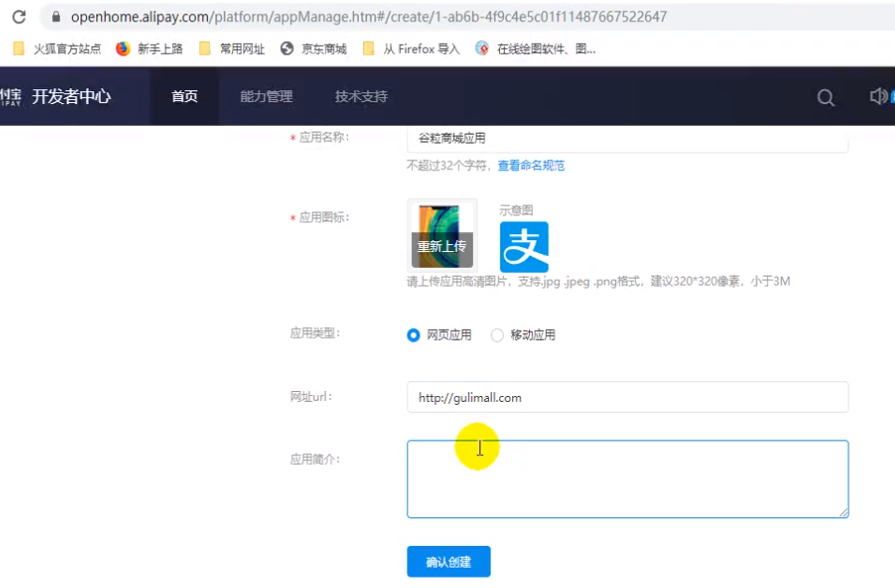Click the lock icon in address bar
895x588 pixels.
[x=55, y=17]
